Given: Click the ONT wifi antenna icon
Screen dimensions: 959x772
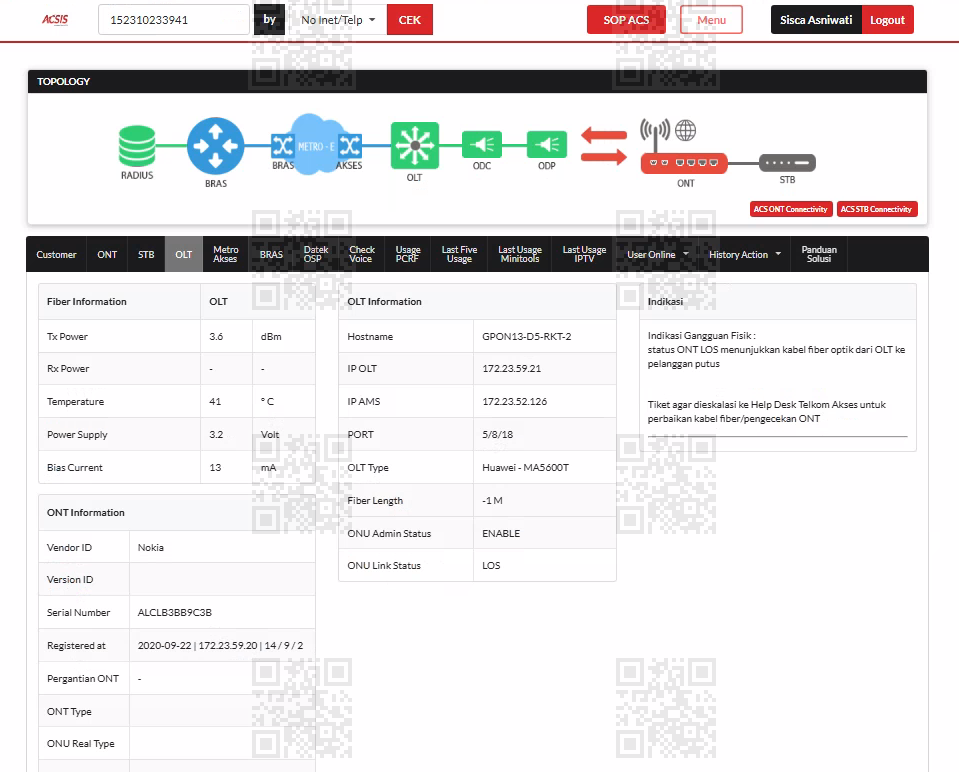Looking at the screenshot, I should click(655, 135).
